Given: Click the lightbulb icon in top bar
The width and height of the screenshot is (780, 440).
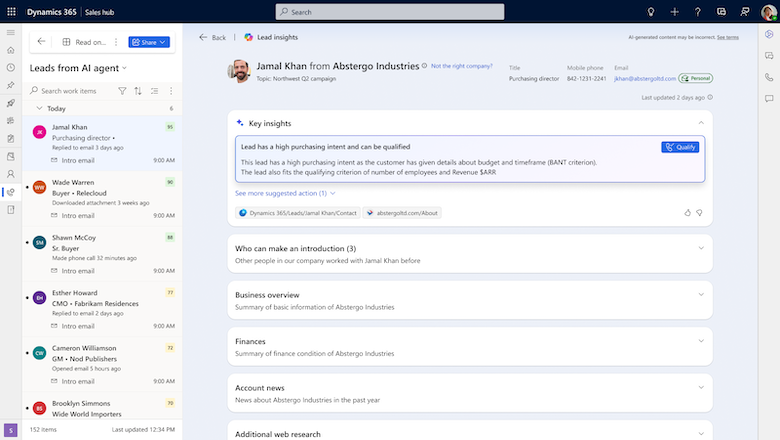Looking at the screenshot, I should coord(651,11).
